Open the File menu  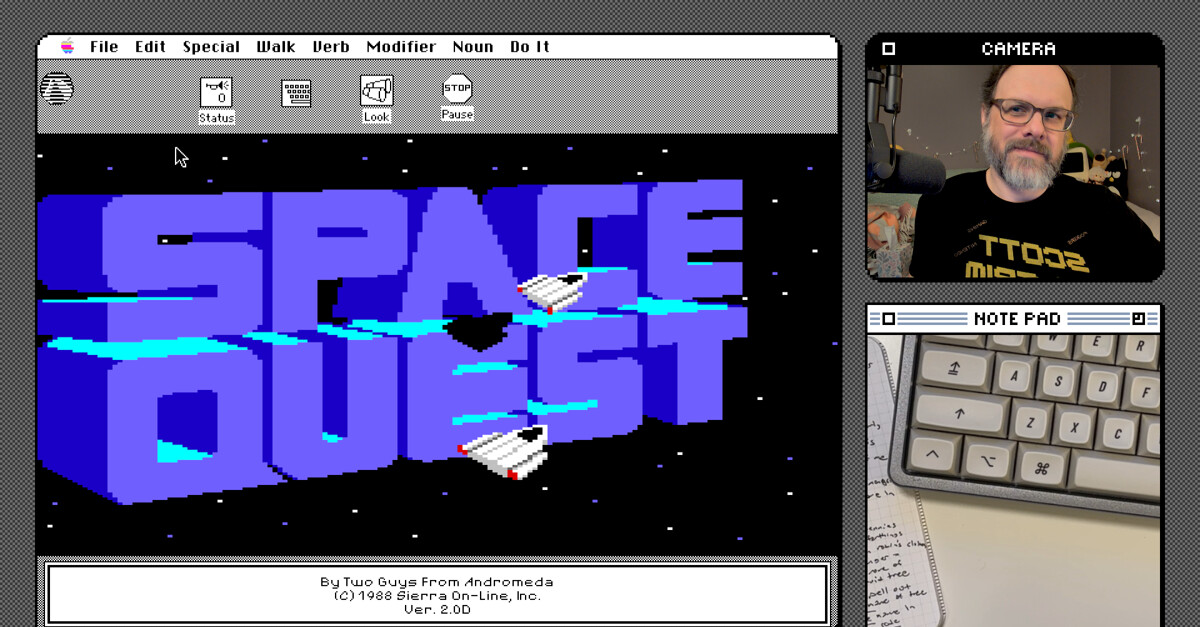104,47
